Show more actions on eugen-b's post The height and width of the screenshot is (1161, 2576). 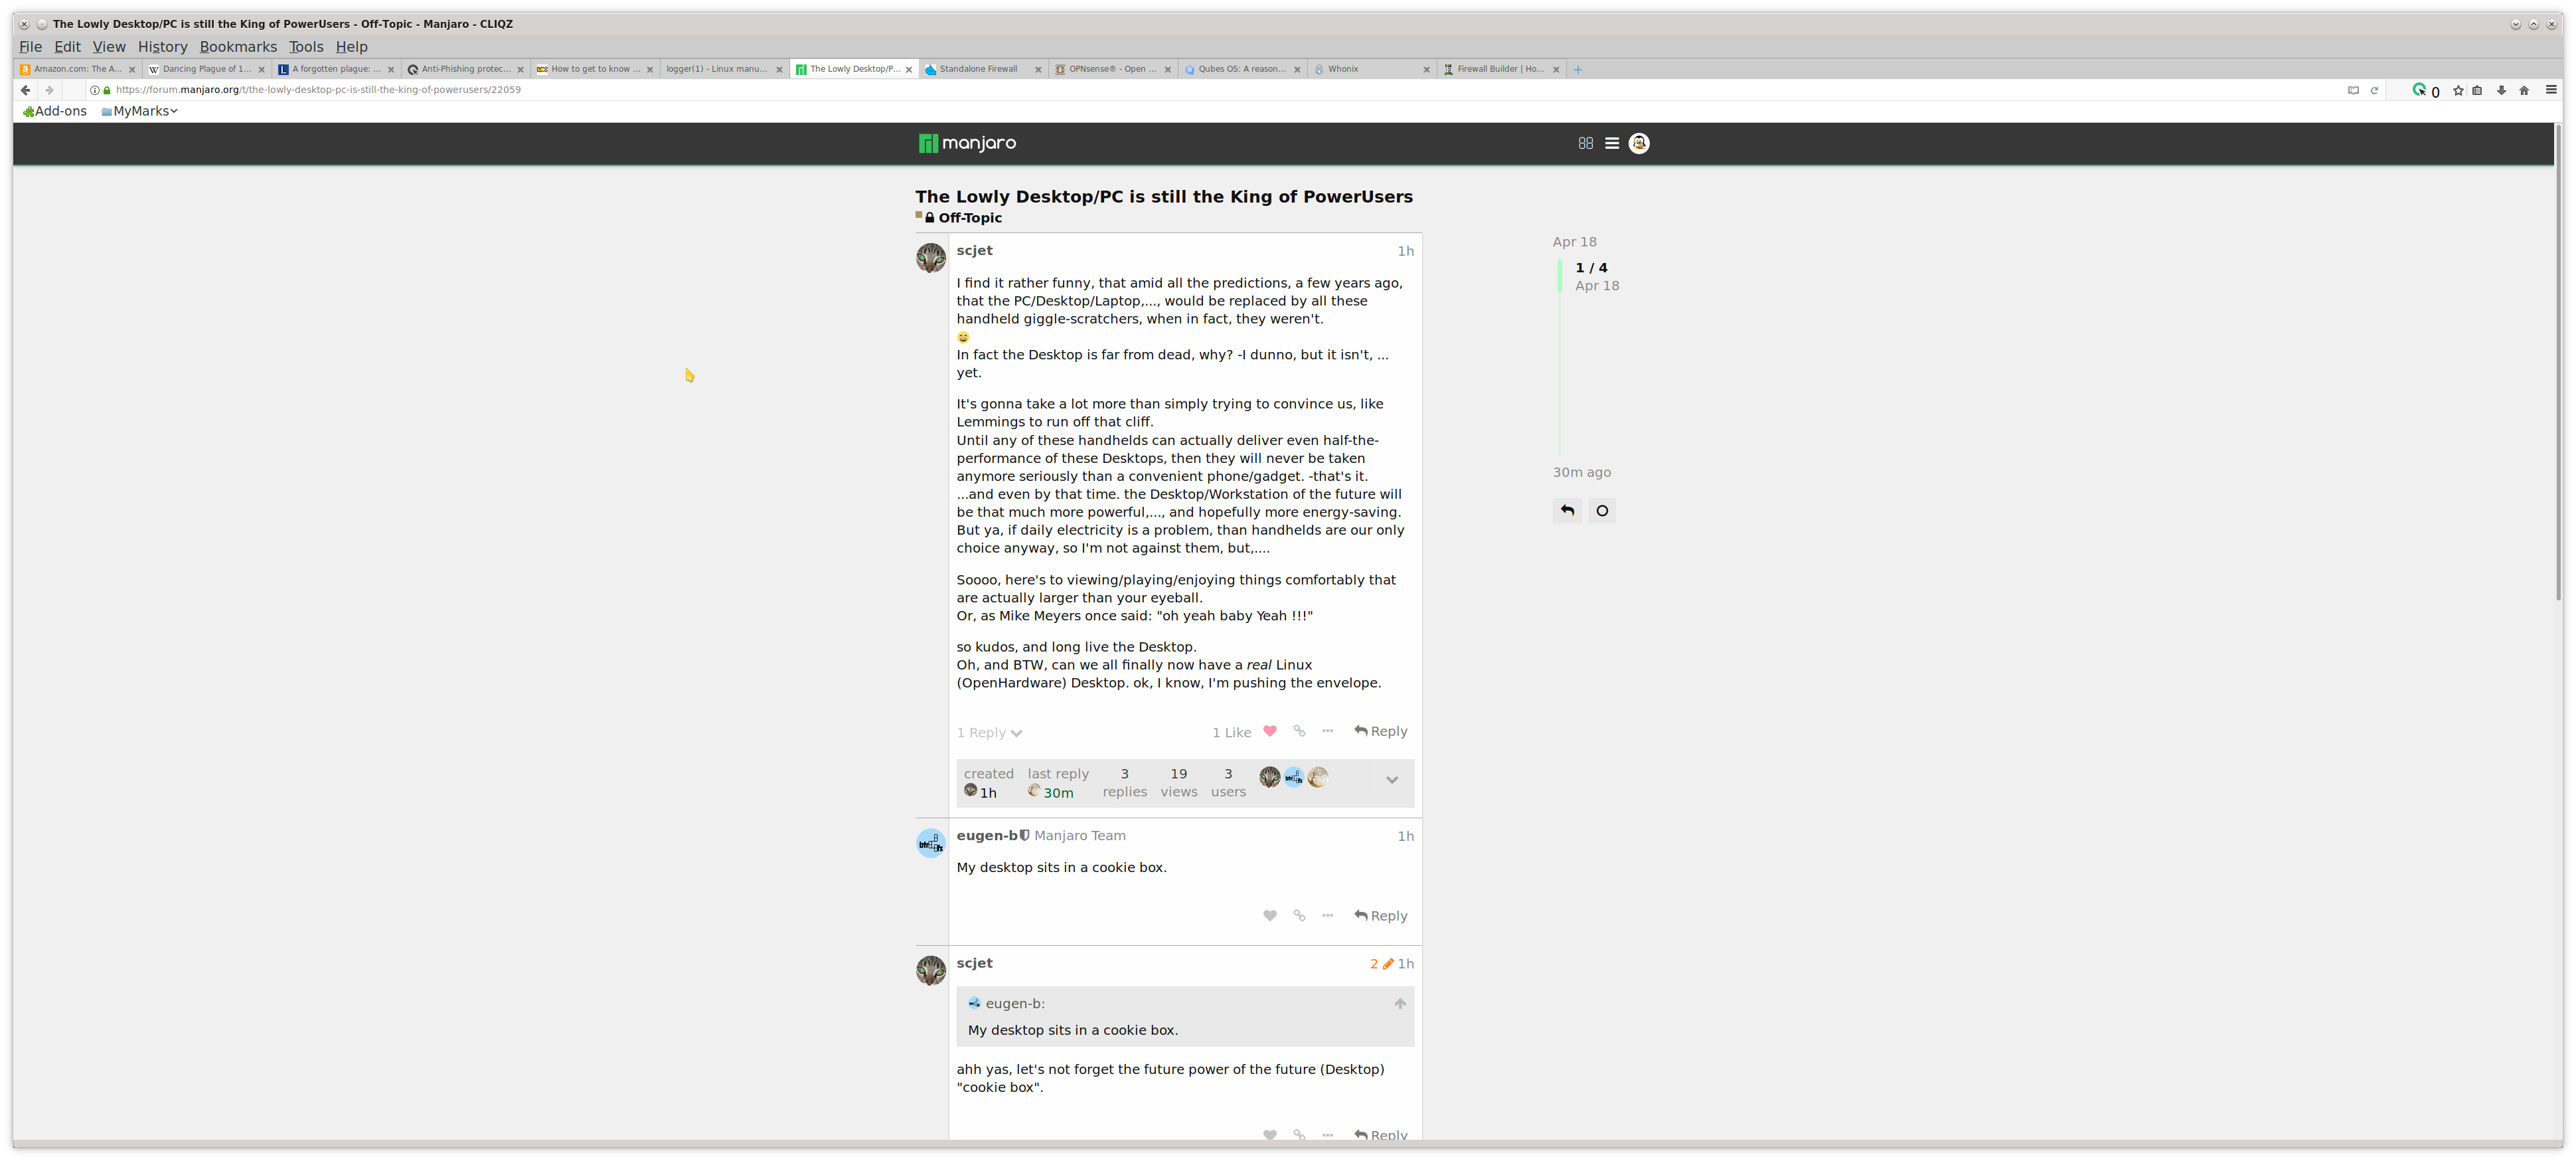1327,915
